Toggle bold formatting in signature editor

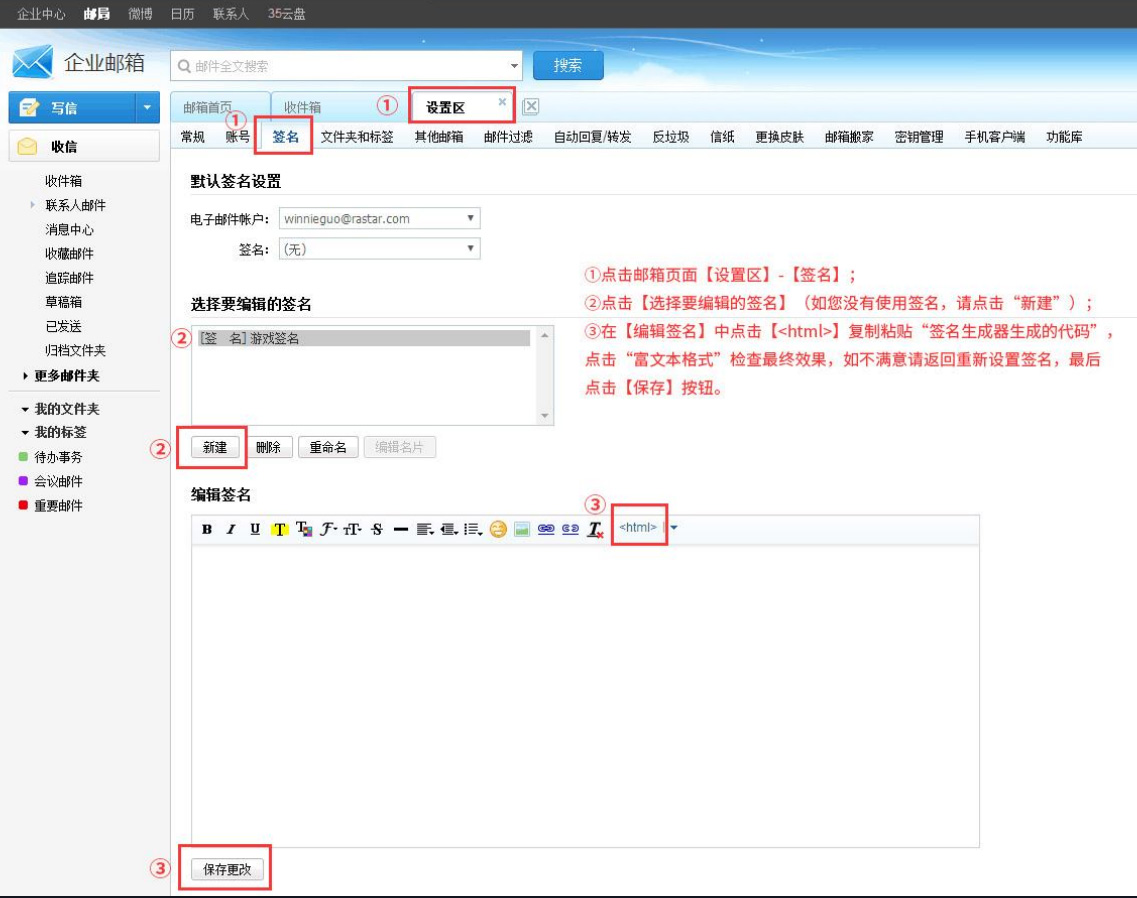207,529
